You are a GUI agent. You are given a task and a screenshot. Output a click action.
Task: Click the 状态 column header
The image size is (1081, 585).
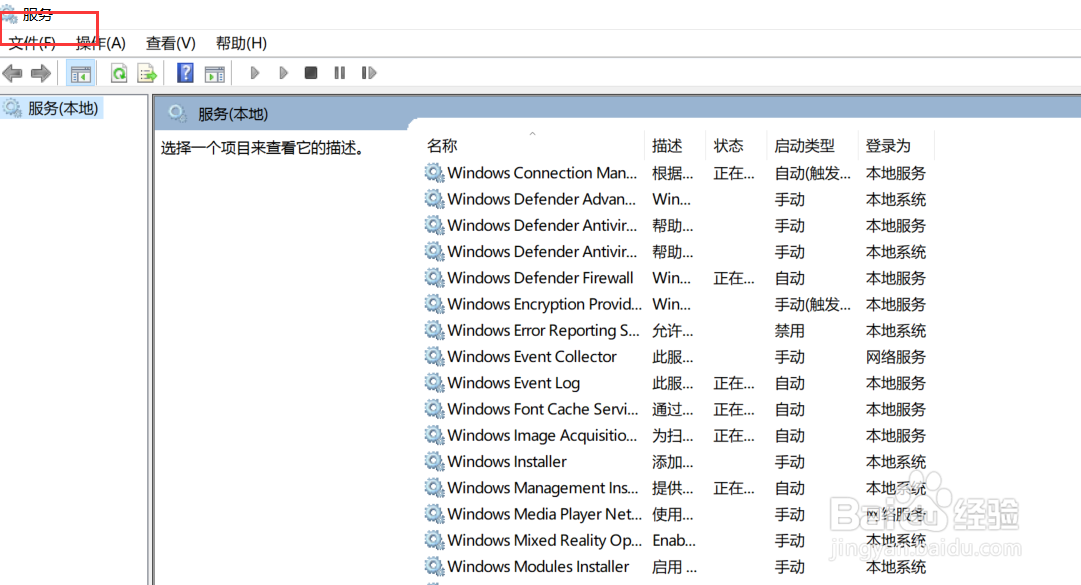pos(729,145)
